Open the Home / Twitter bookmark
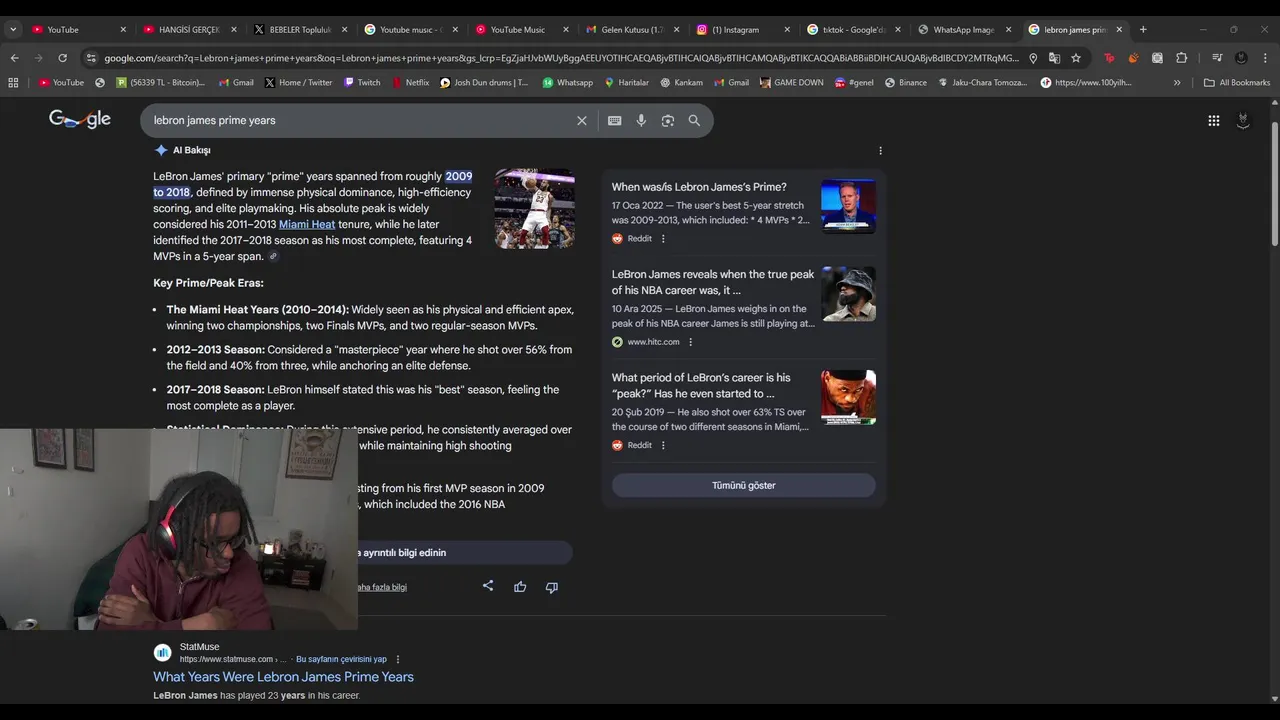 [x=297, y=82]
